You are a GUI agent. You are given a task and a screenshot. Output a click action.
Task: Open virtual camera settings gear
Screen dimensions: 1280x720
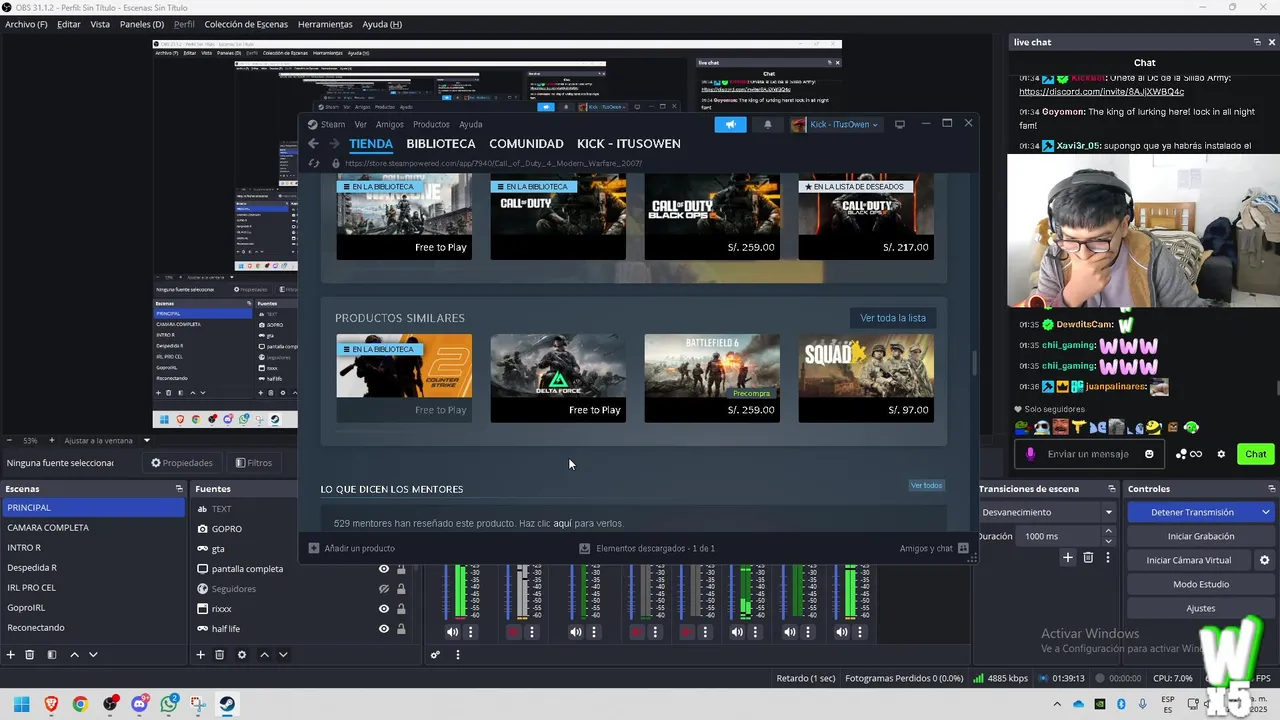pos(1264,560)
